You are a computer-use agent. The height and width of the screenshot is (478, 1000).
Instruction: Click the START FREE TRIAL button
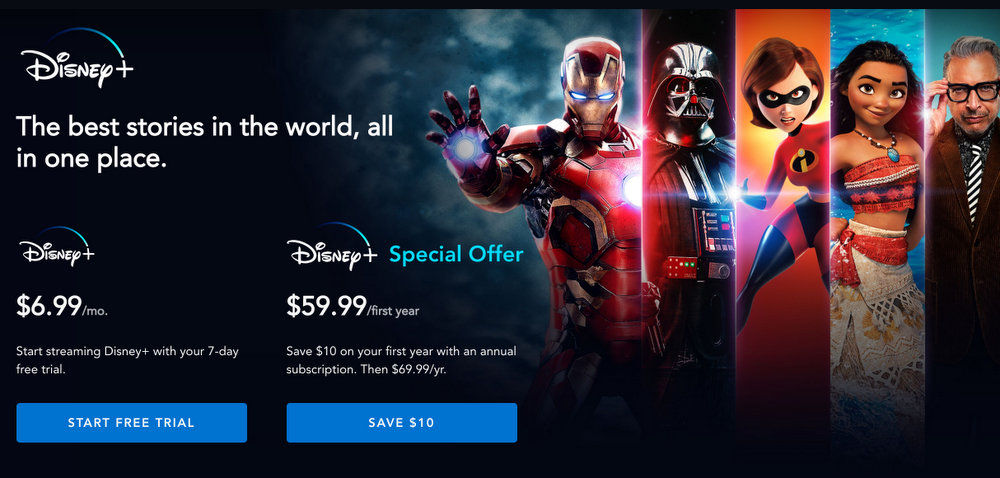click(x=131, y=423)
